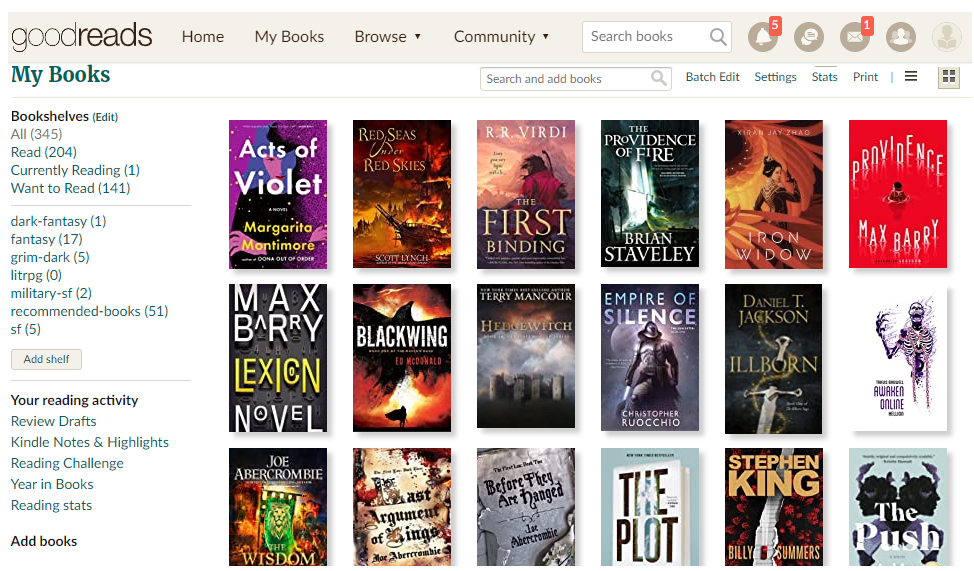
Task: Open Providence by Max Barry cover
Action: pos(898,194)
